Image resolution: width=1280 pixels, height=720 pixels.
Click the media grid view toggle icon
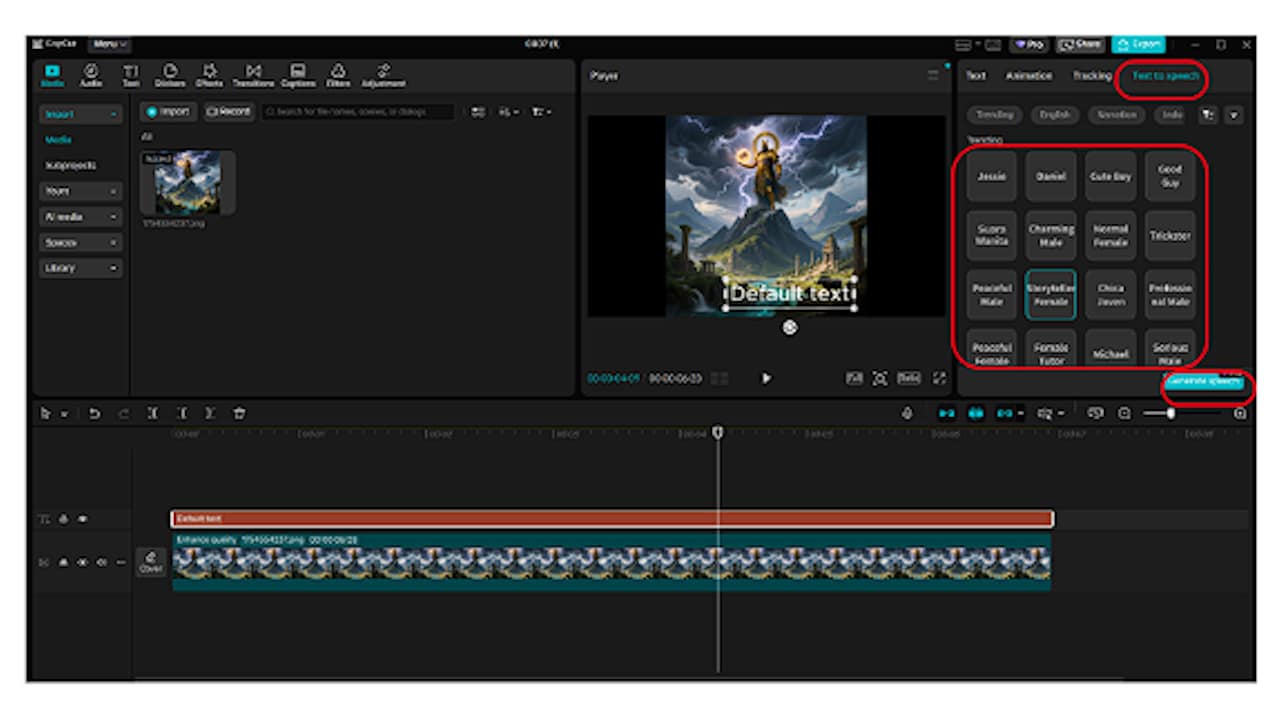[478, 112]
